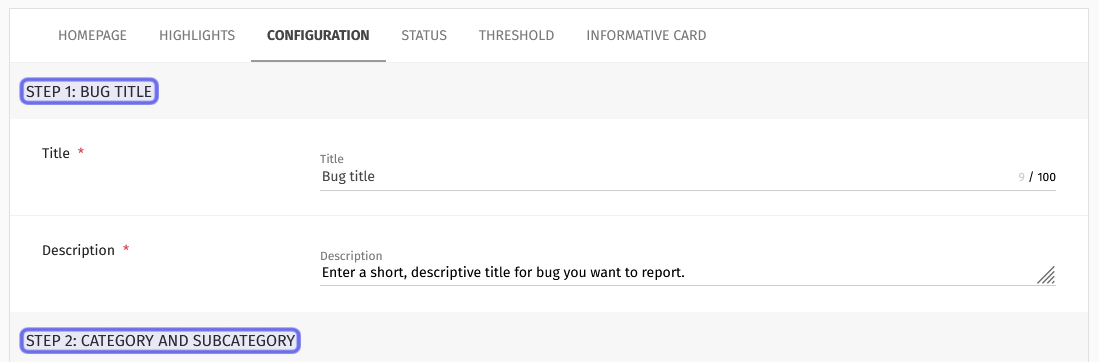
Task: Click the red asterisk beside Title
Action: tap(81, 152)
